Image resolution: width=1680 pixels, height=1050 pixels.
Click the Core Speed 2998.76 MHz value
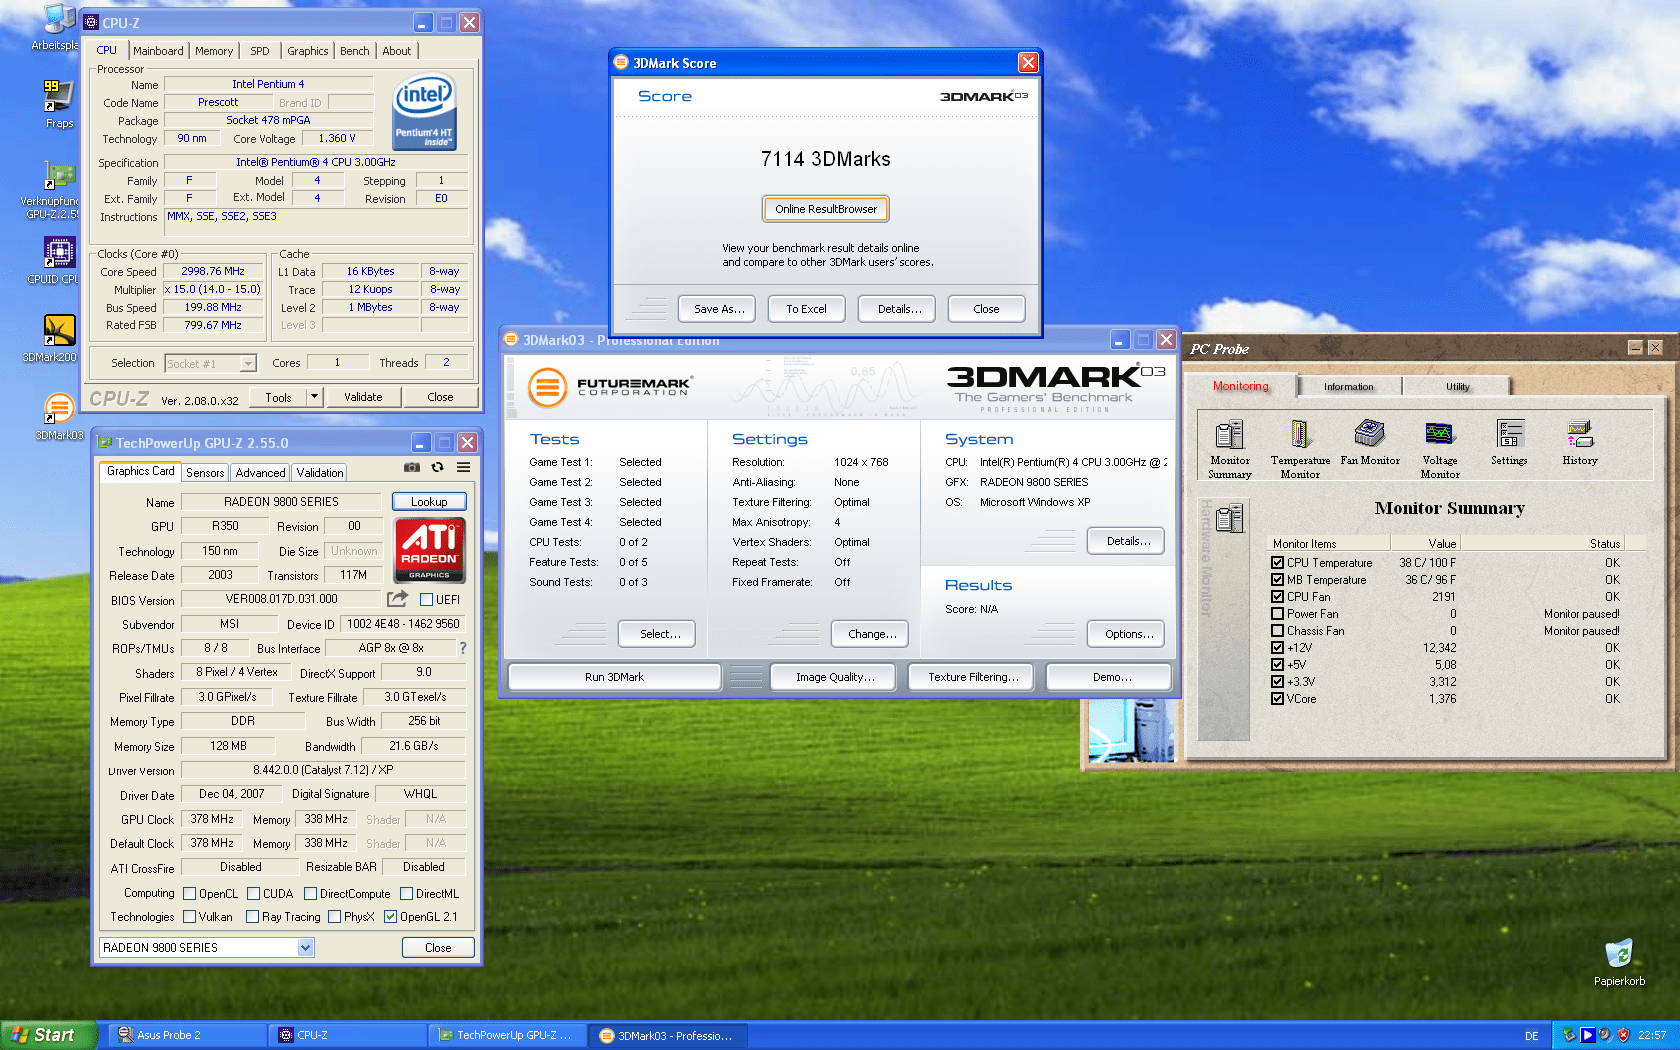coord(212,272)
